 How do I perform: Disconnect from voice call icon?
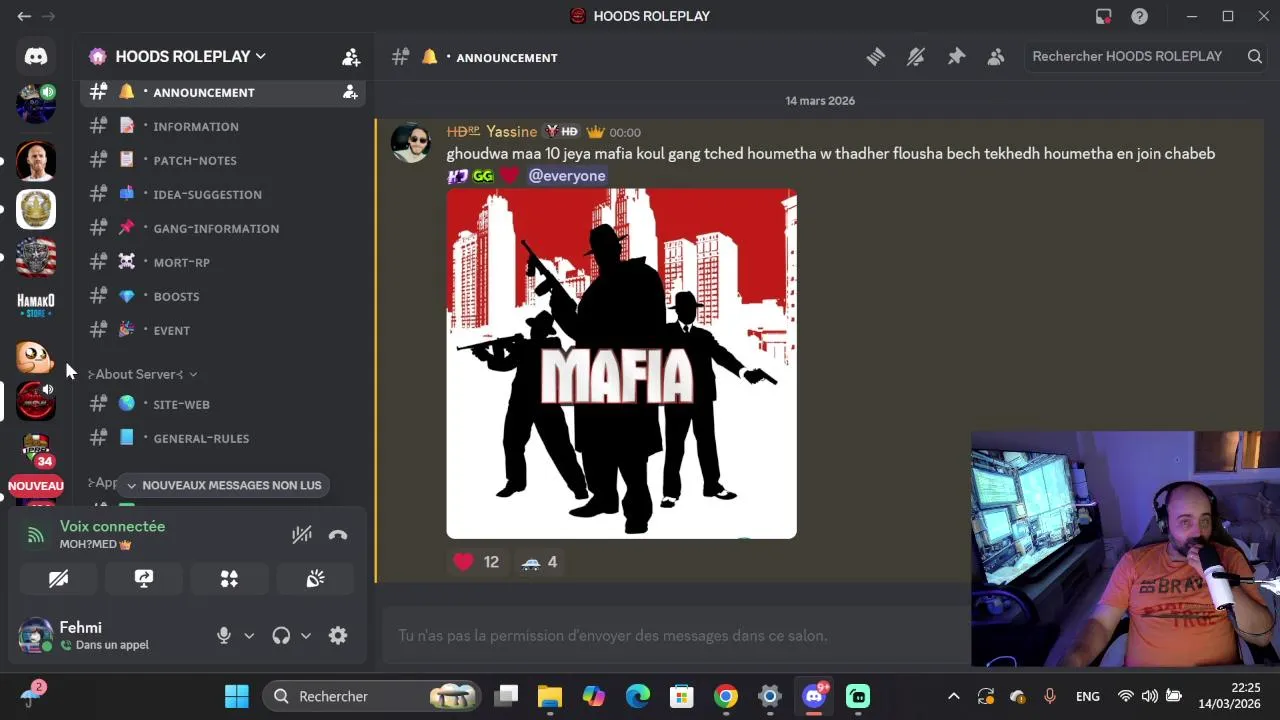[338, 535]
